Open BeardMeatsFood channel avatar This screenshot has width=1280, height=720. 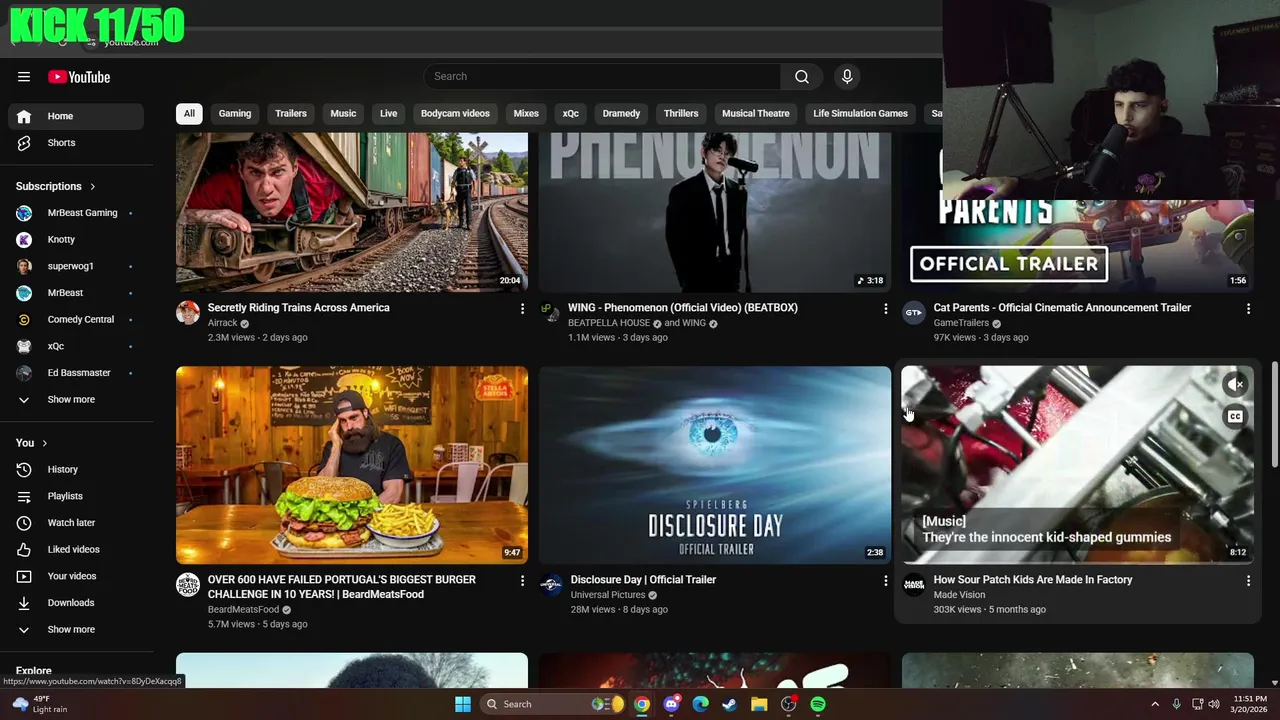click(188, 585)
